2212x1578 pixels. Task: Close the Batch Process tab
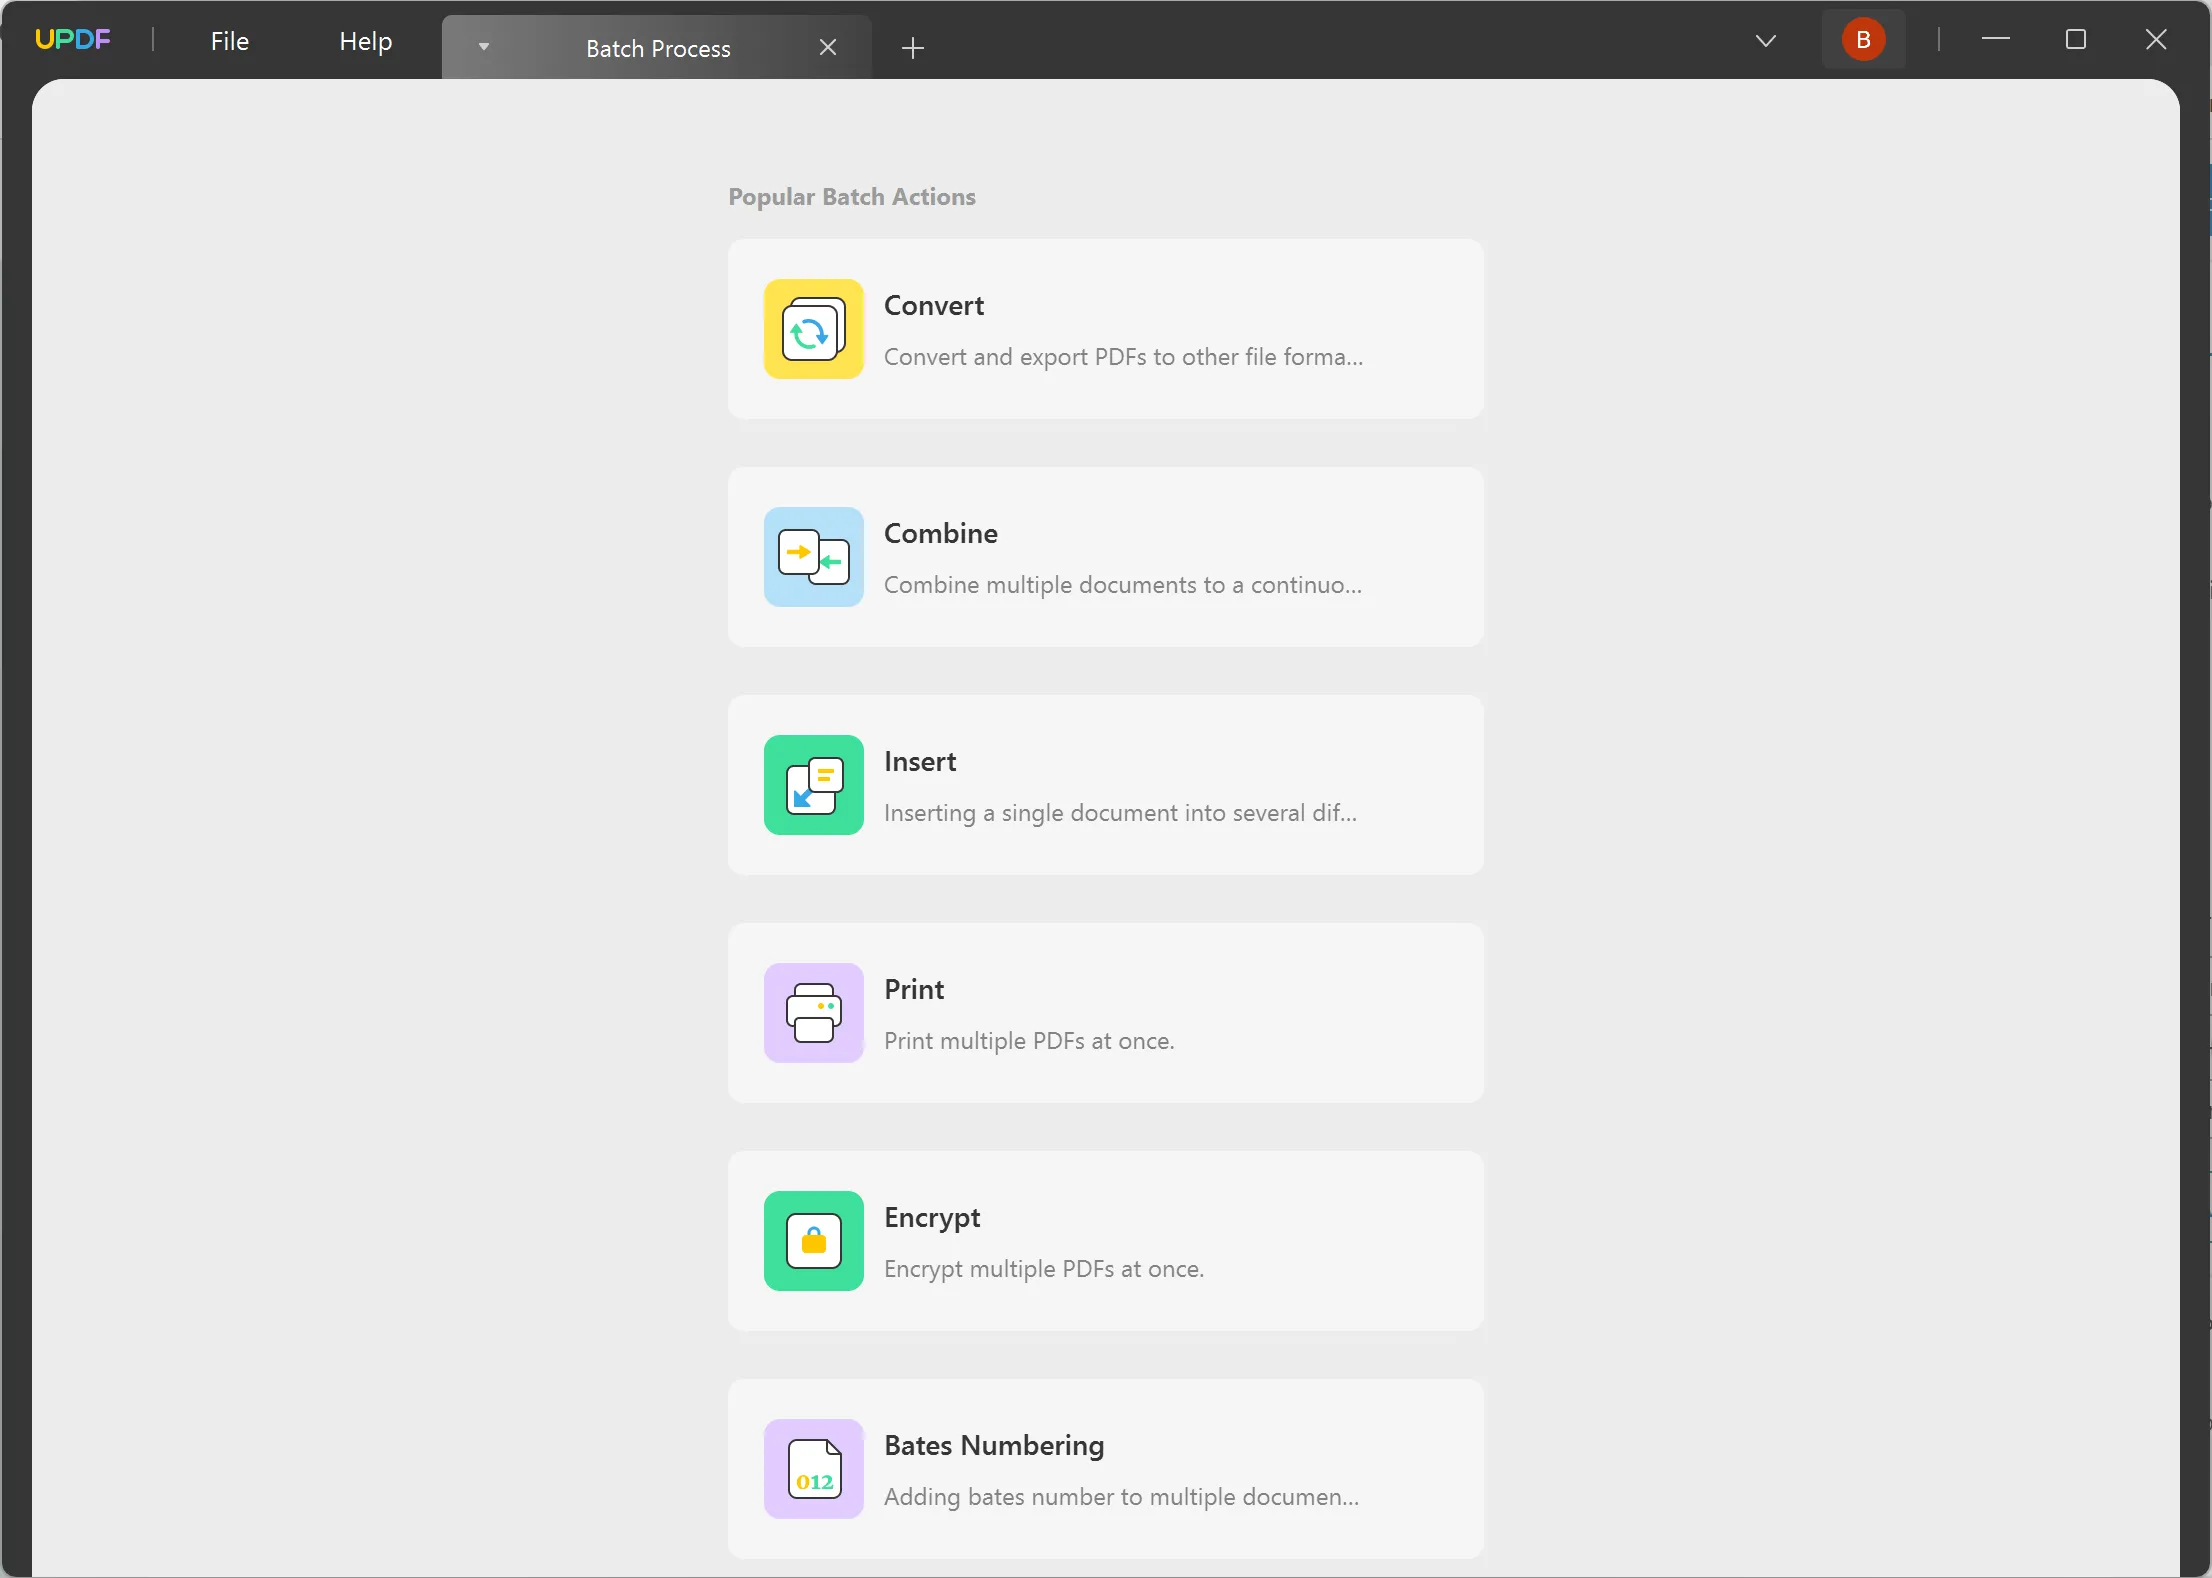pos(828,46)
